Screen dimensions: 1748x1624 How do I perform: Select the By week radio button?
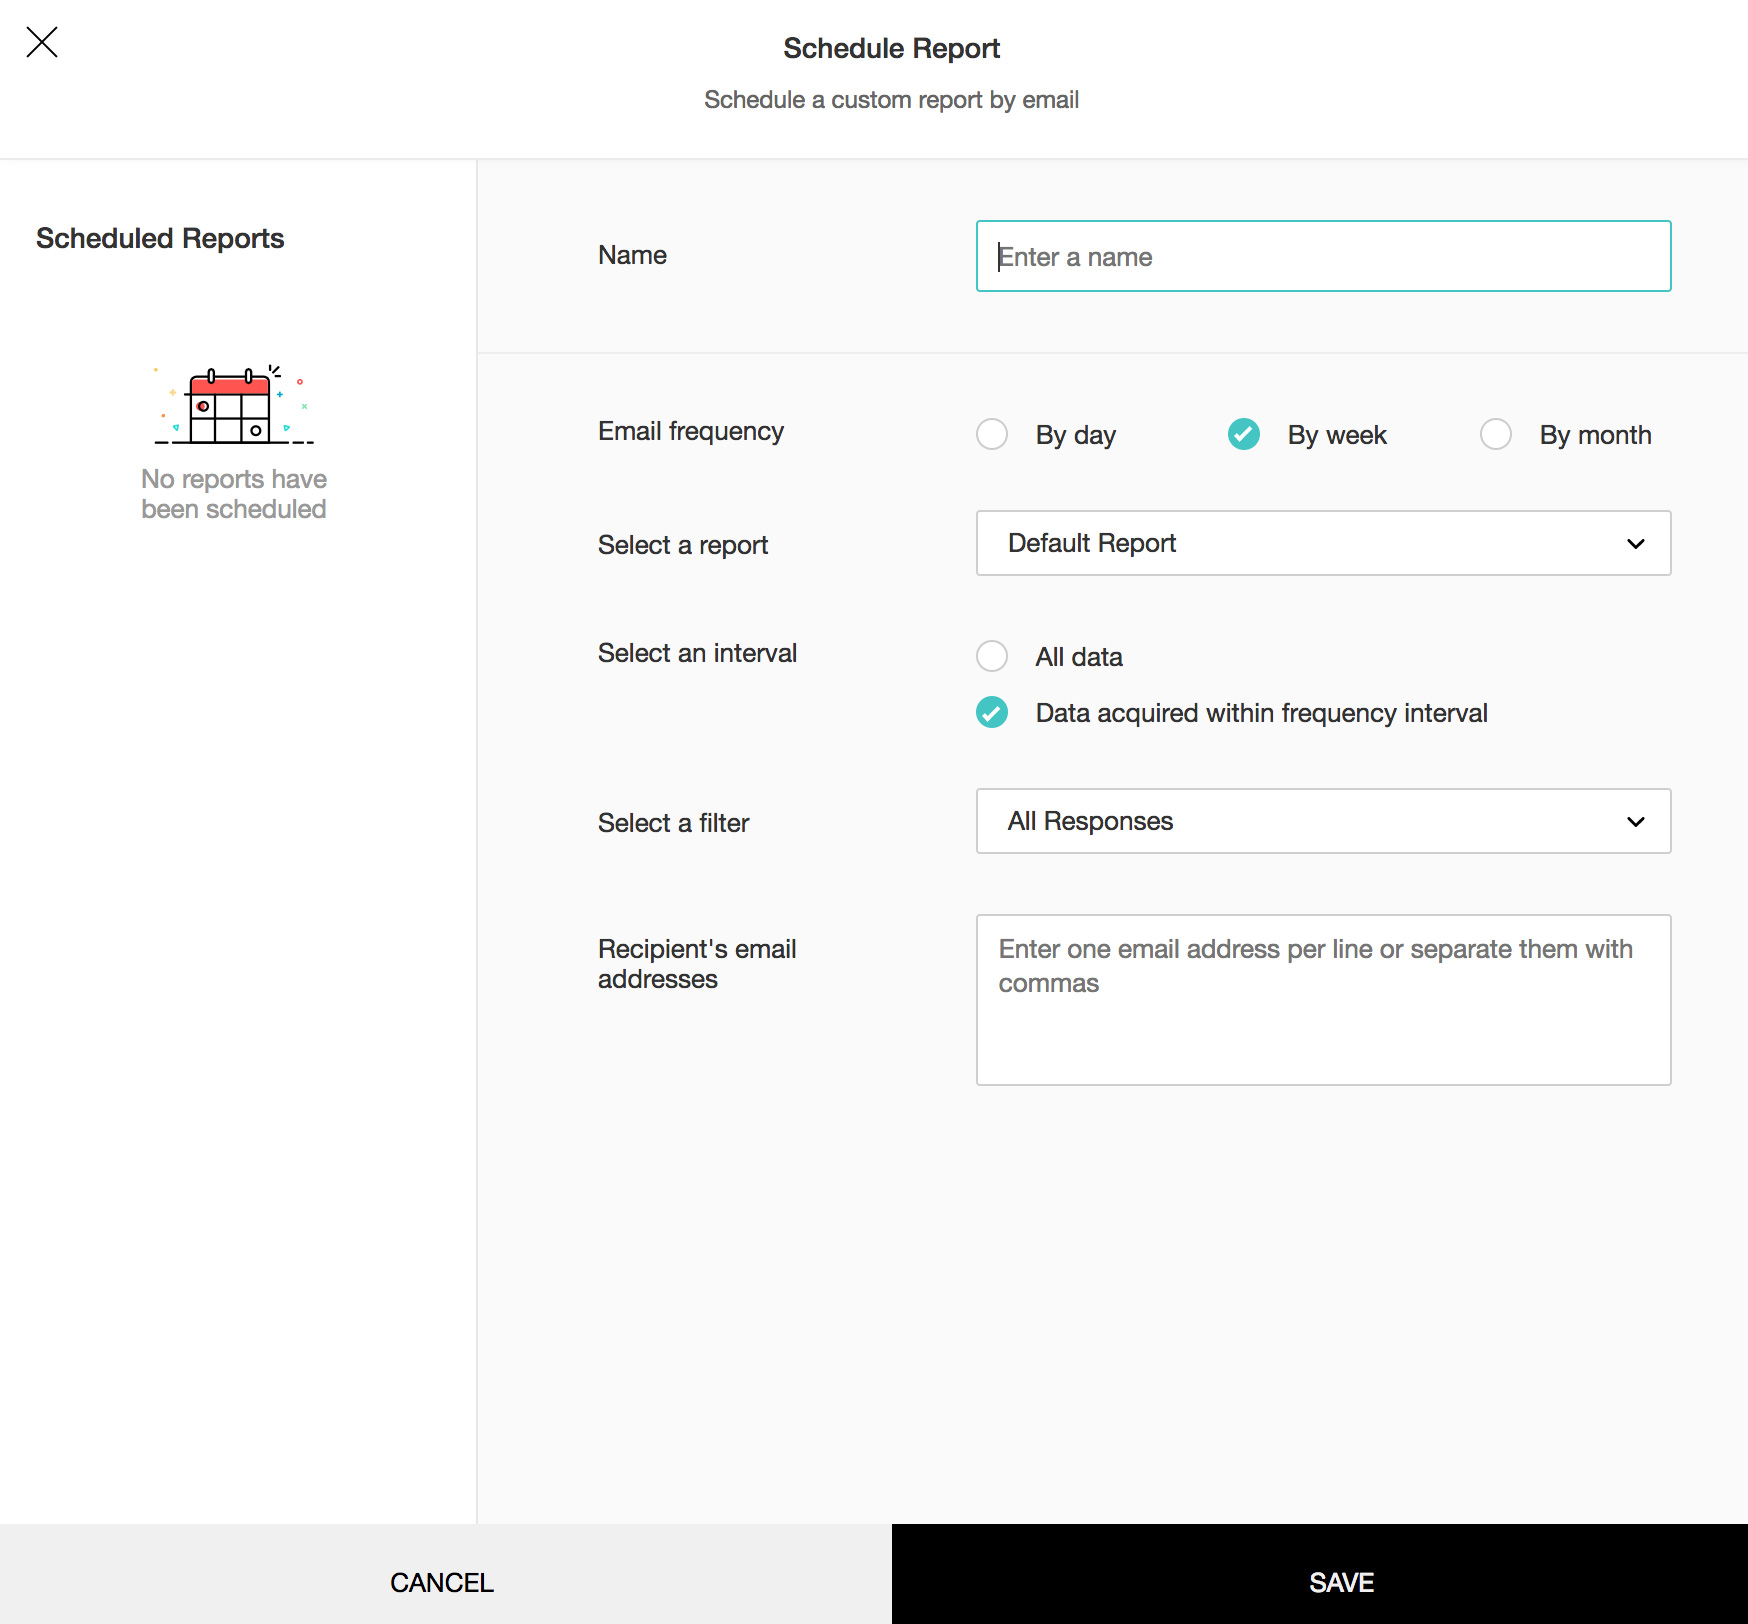[x=1243, y=434]
